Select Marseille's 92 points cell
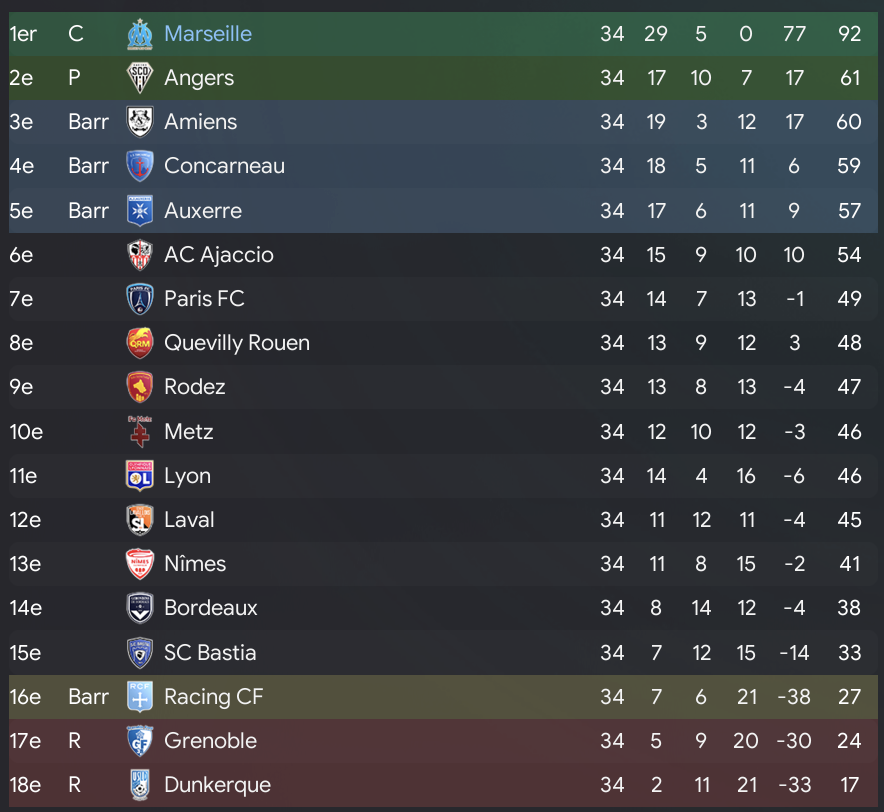 849,34
